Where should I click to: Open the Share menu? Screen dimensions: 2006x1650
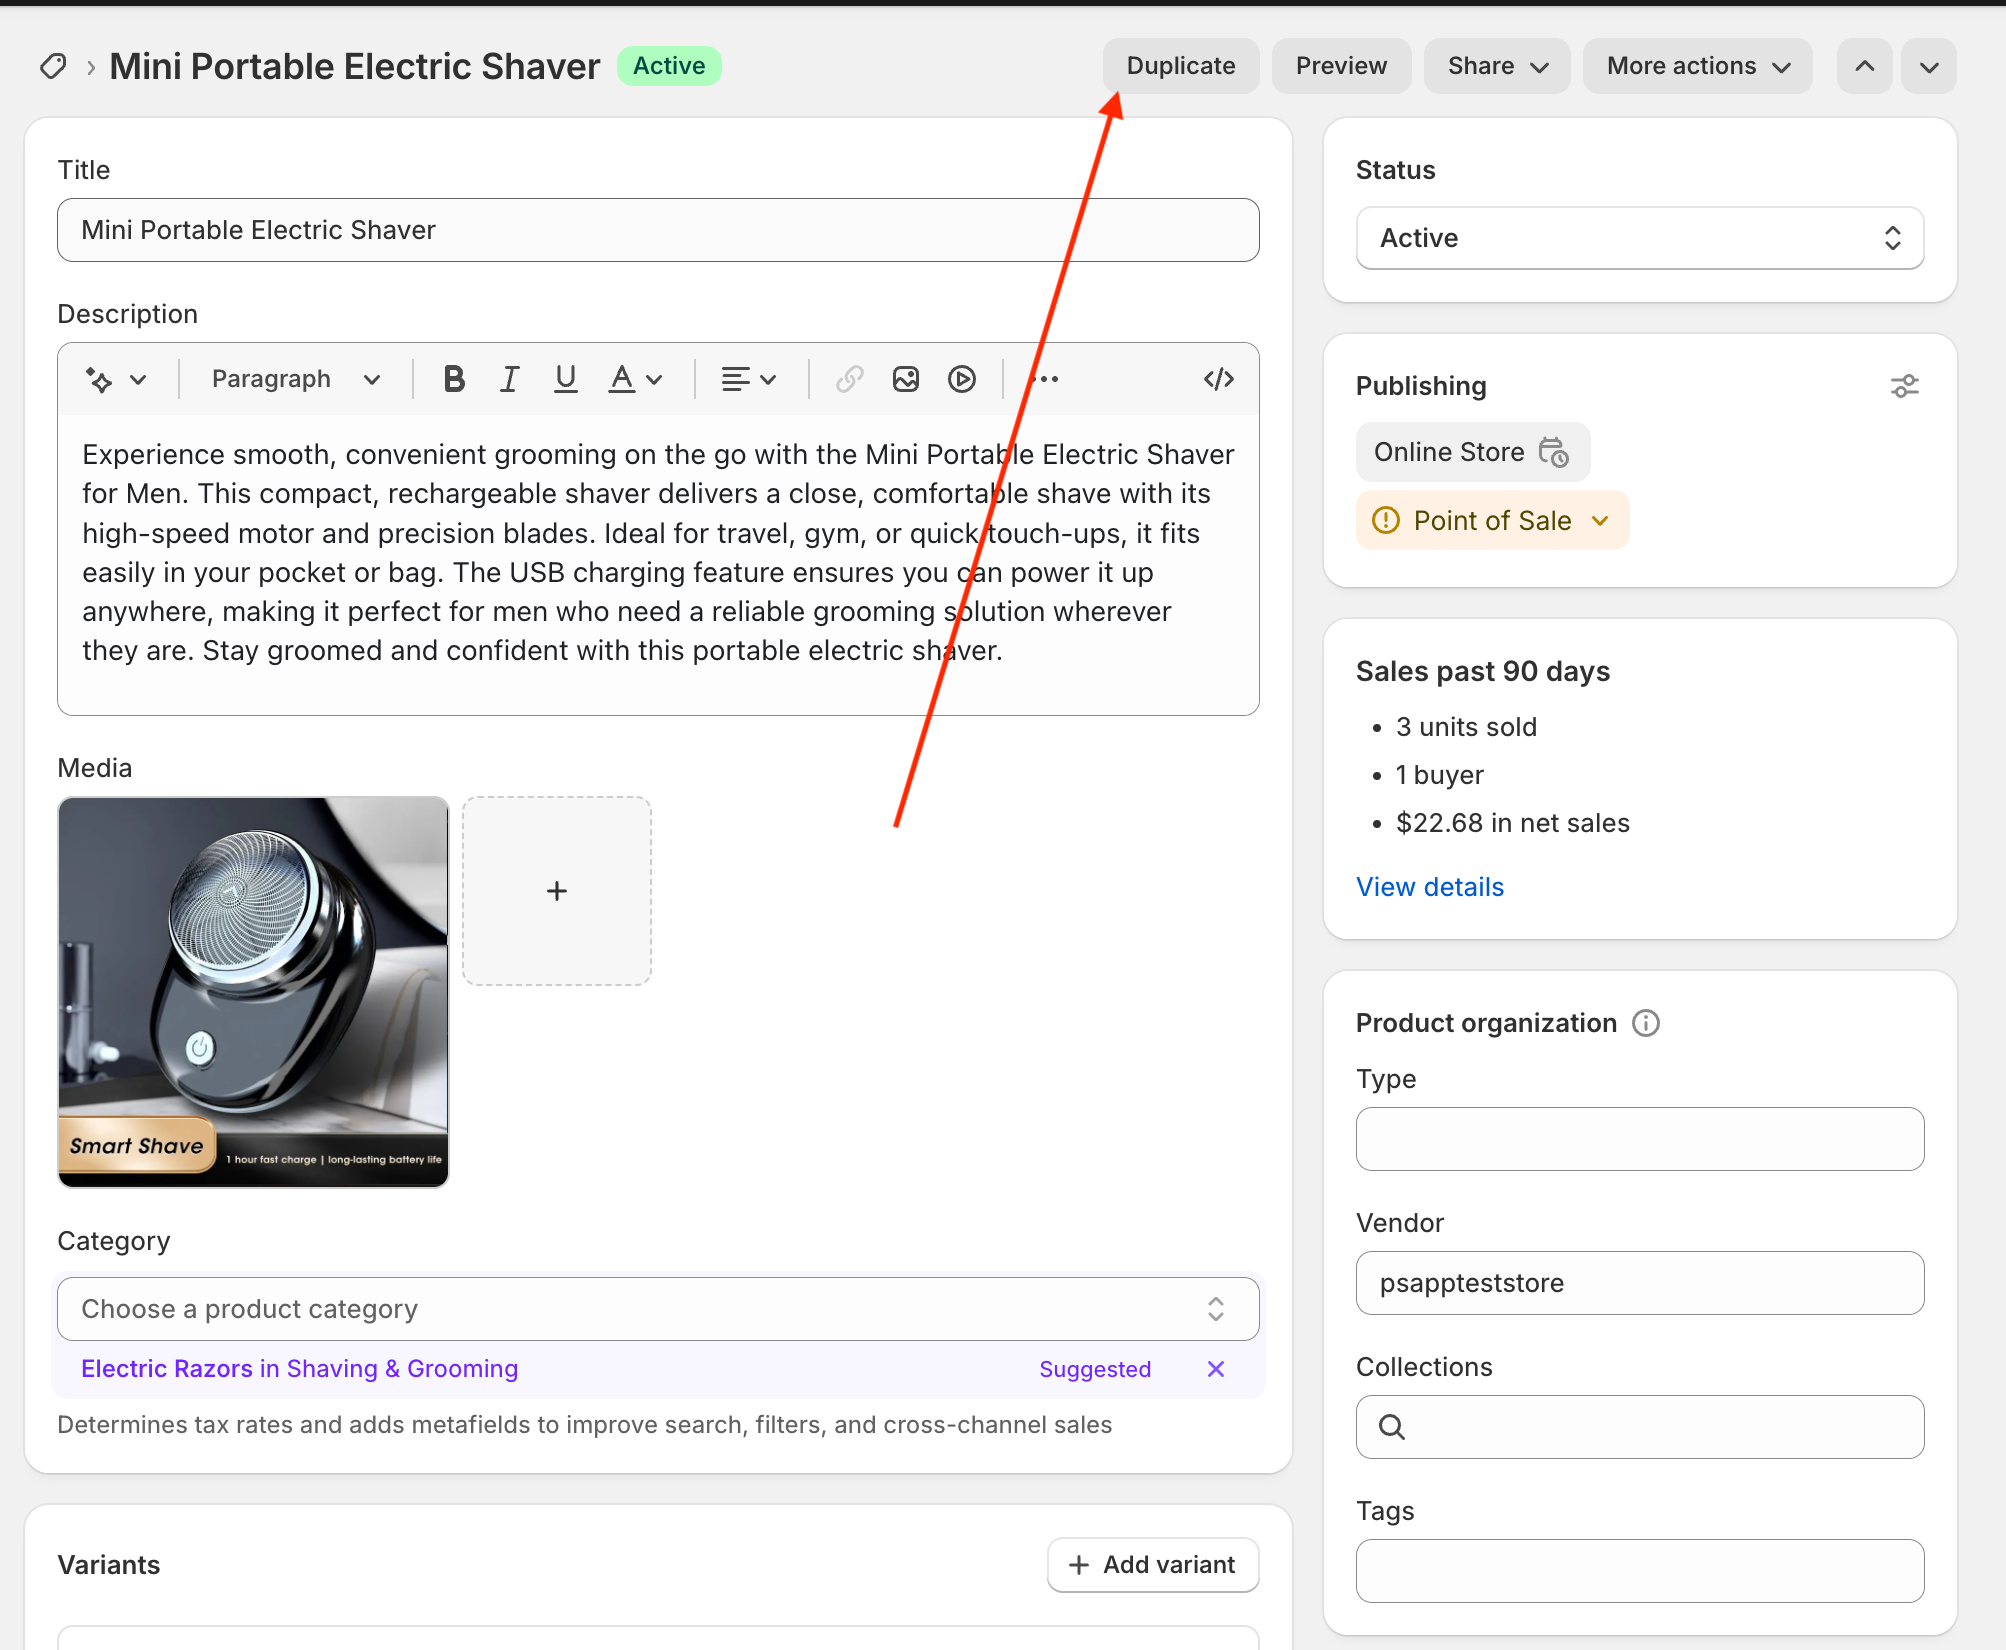click(1496, 66)
